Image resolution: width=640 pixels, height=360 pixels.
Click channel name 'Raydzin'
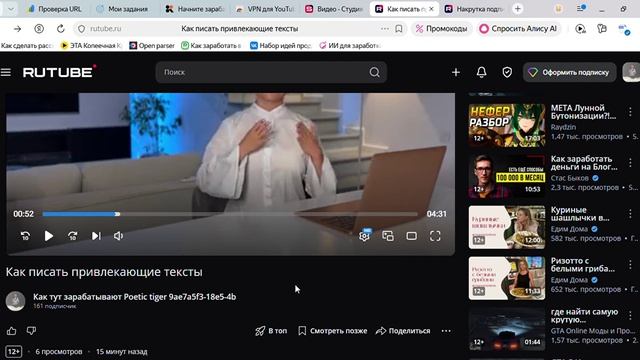(x=563, y=127)
